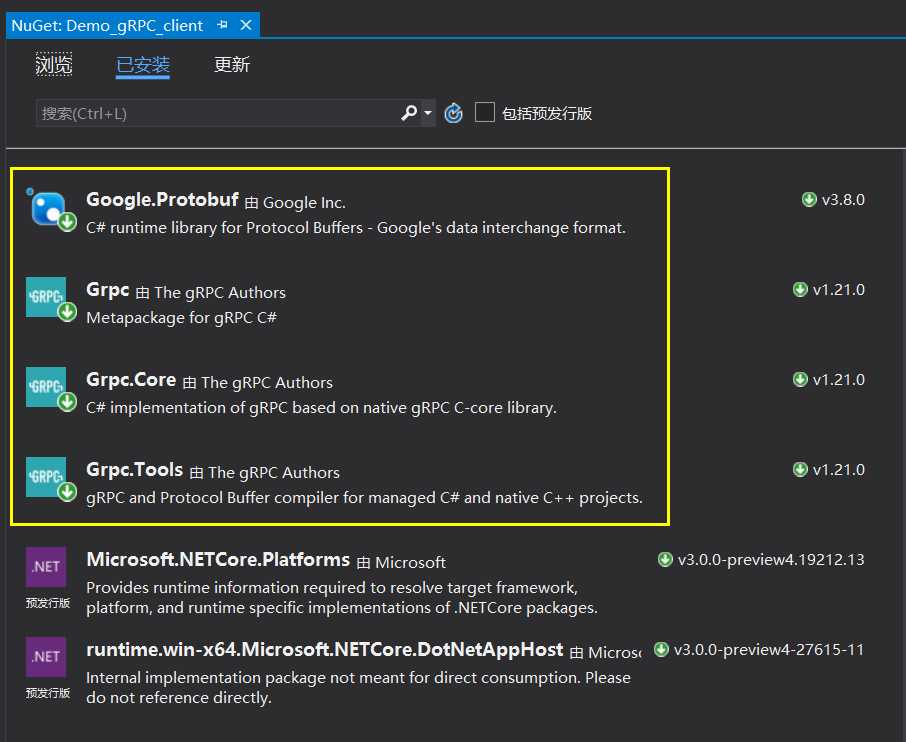This screenshot has width=906, height=742.
Task: Click 'Metapackage for gRPC C#' description
Action: (181, 318)
